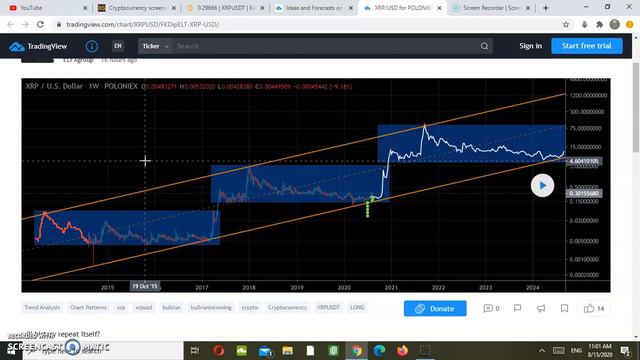
Task: Open the EN language selector
Action: (x=118, y=46)
